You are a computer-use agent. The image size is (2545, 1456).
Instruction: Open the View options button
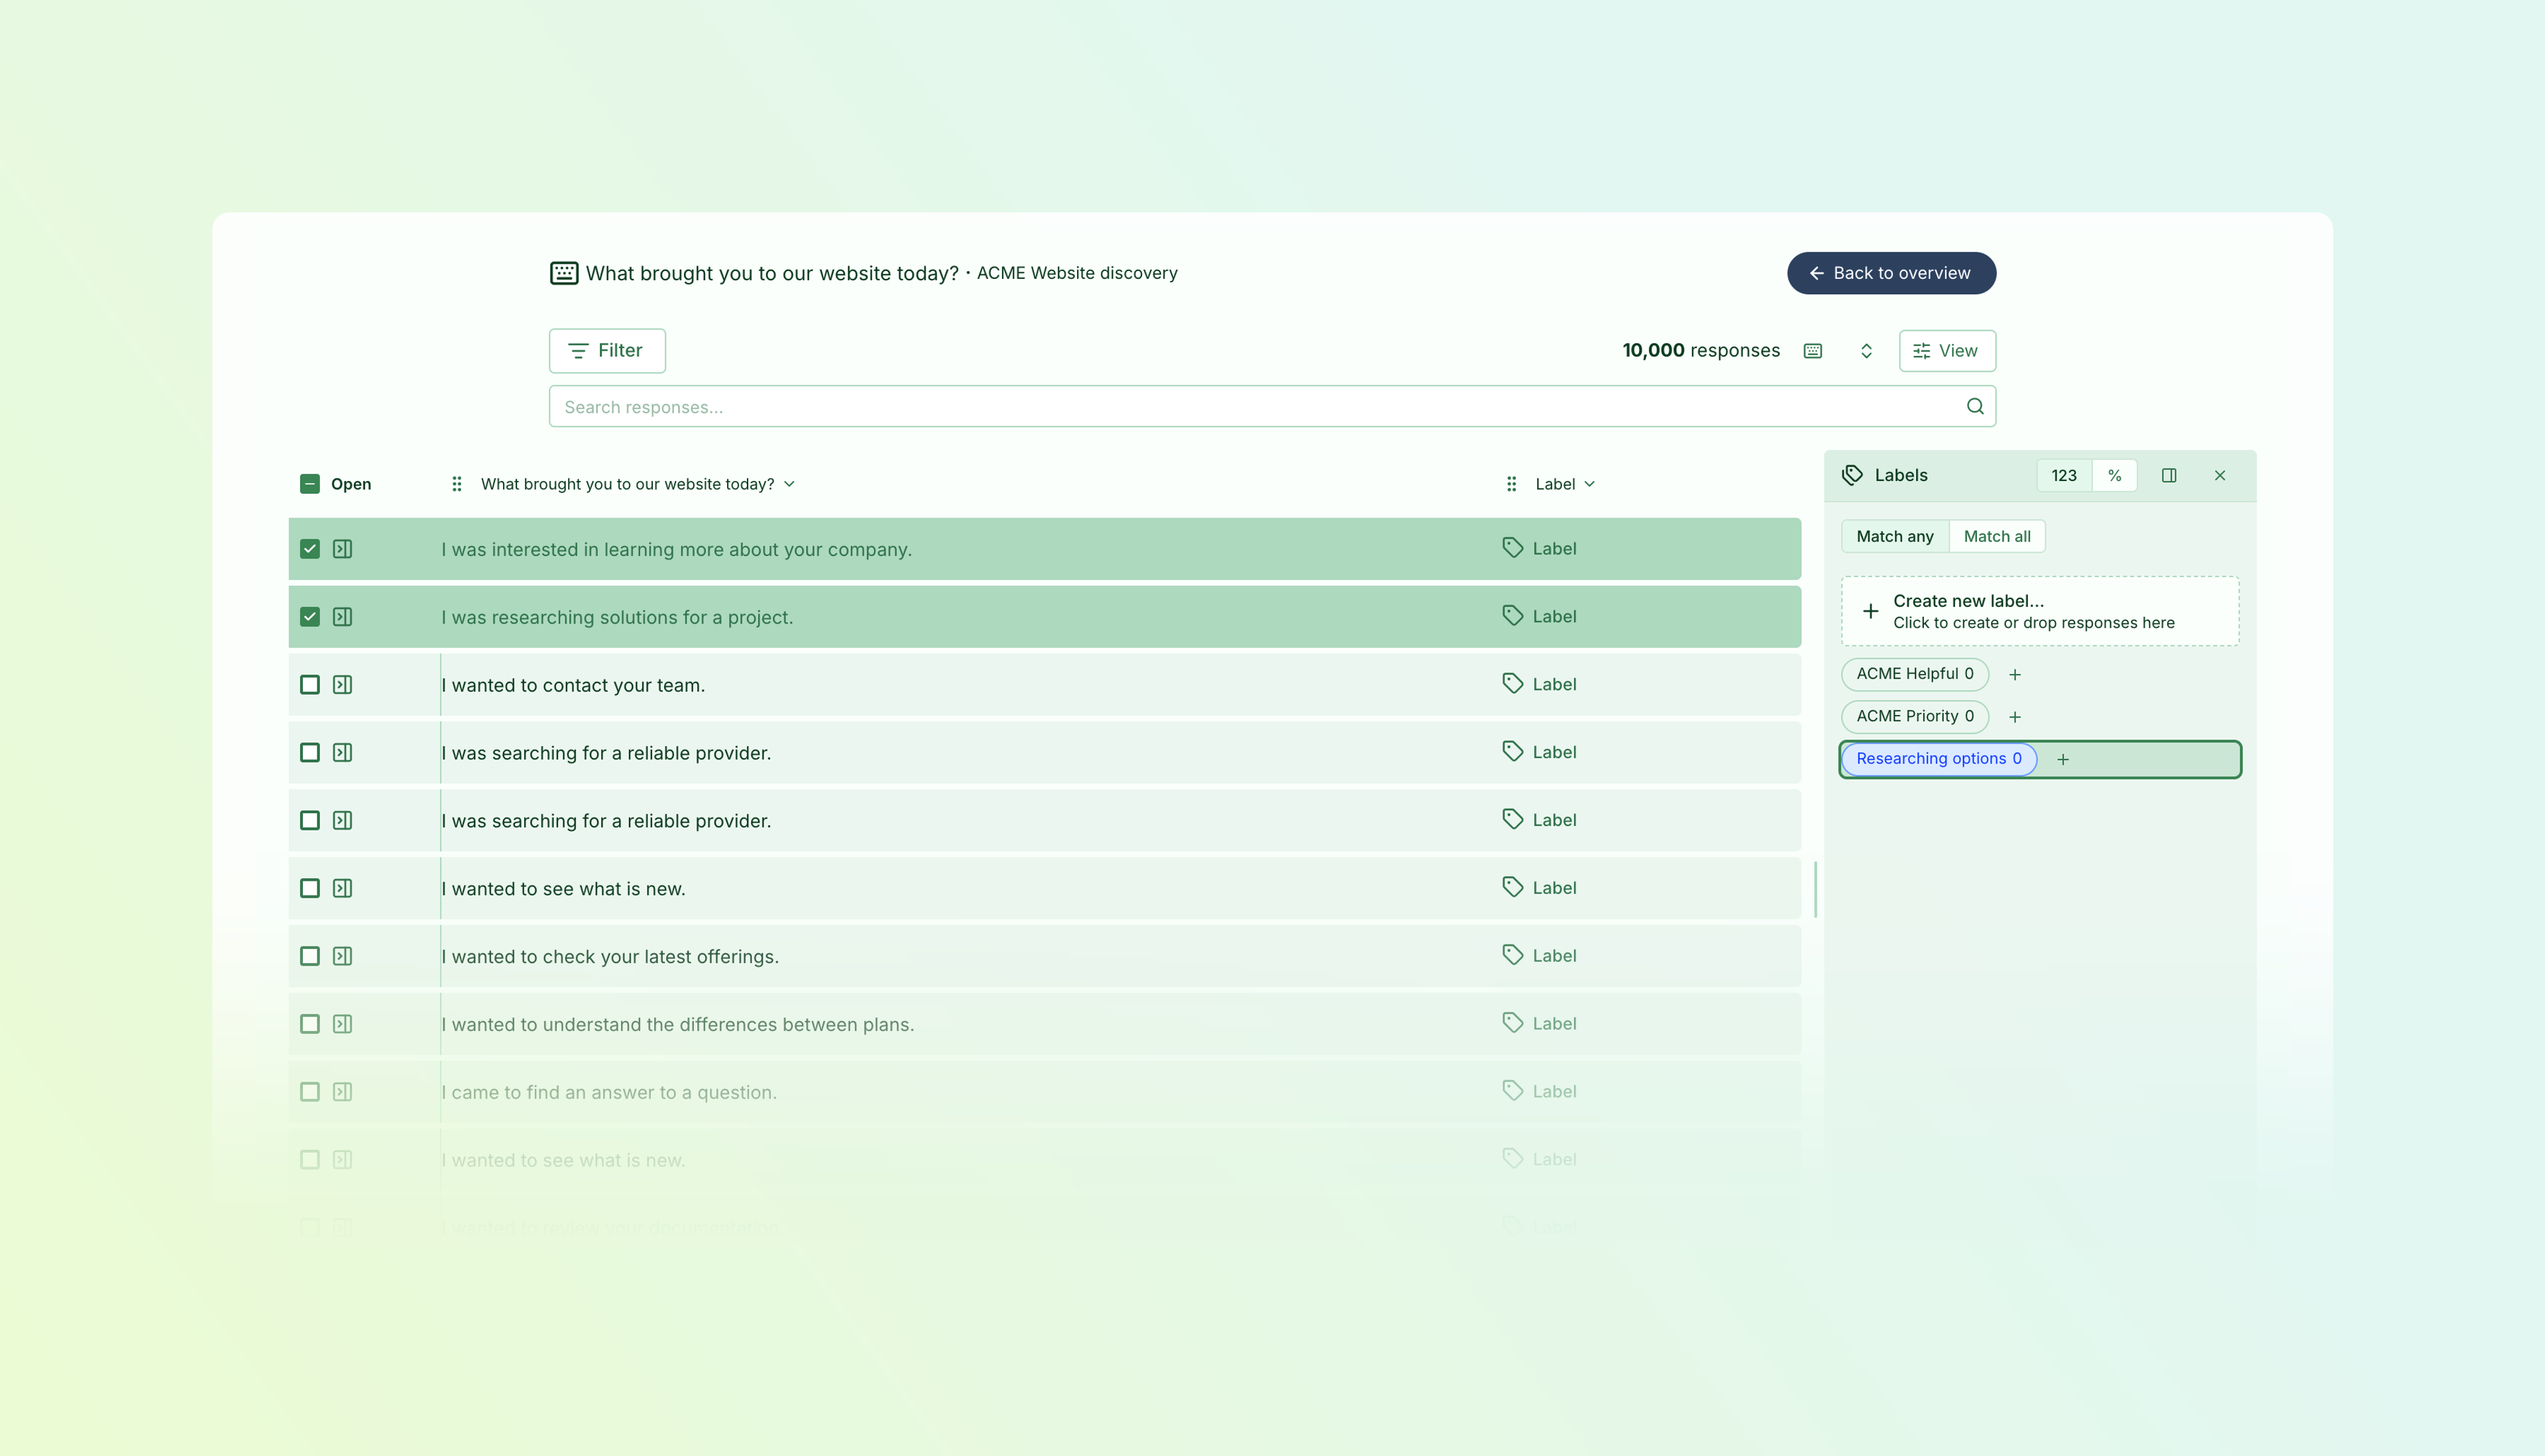(x=1947, y=351)
